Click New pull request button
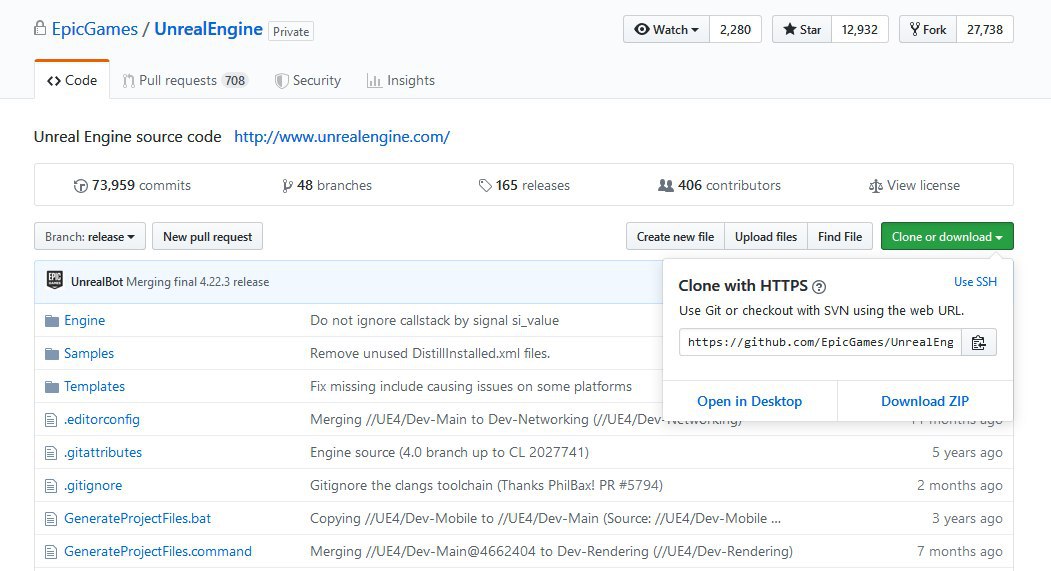The image size is (1051, 571). coord(207,237)
